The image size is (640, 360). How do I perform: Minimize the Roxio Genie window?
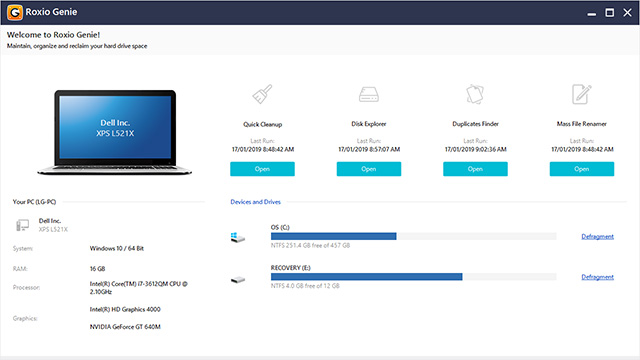[591, 13]
